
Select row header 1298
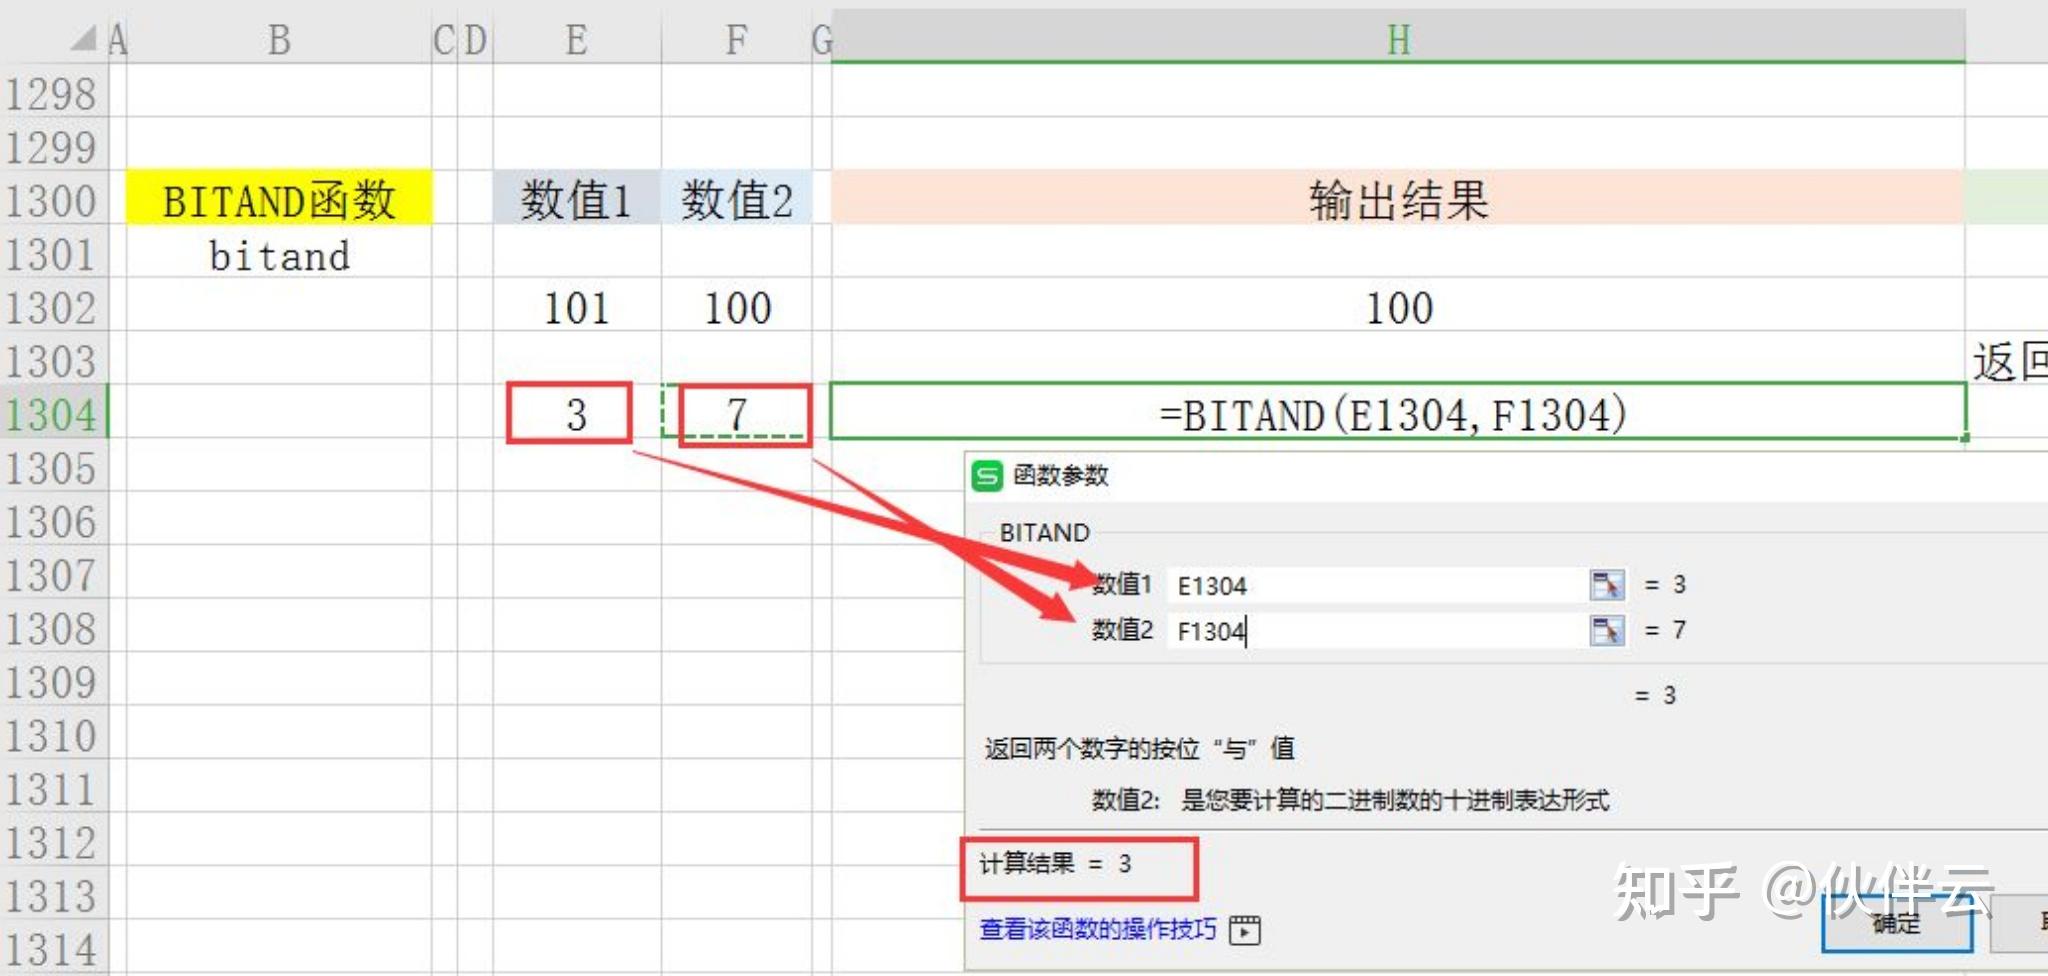point(53,94)
